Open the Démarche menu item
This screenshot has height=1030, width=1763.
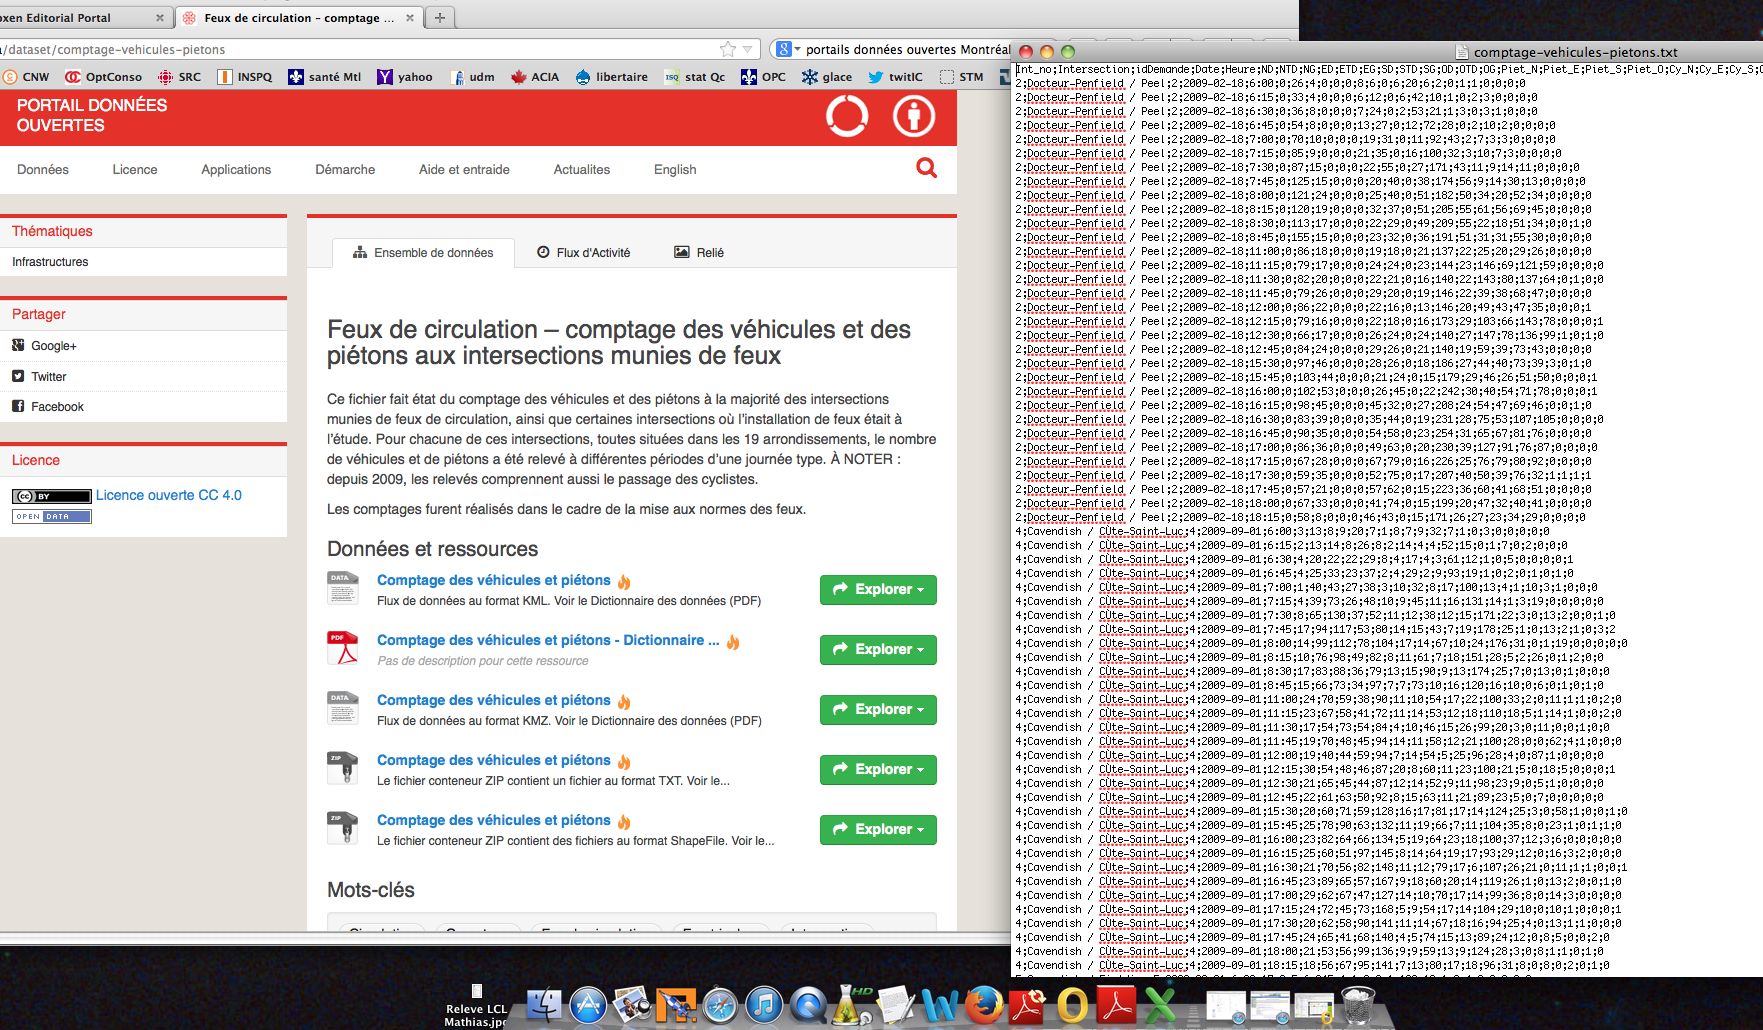(x=345, y=170)
